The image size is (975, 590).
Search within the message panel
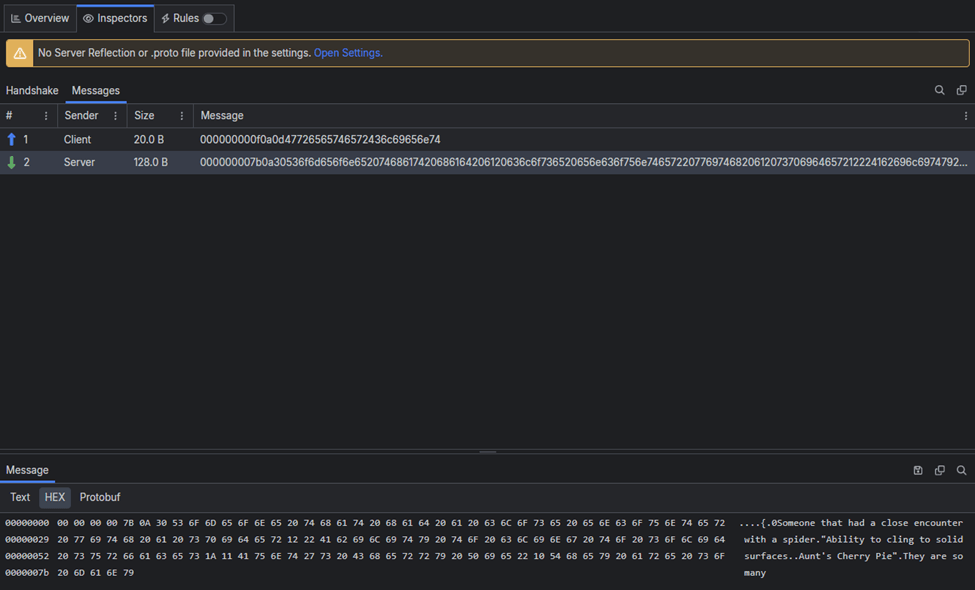[961, 470]
